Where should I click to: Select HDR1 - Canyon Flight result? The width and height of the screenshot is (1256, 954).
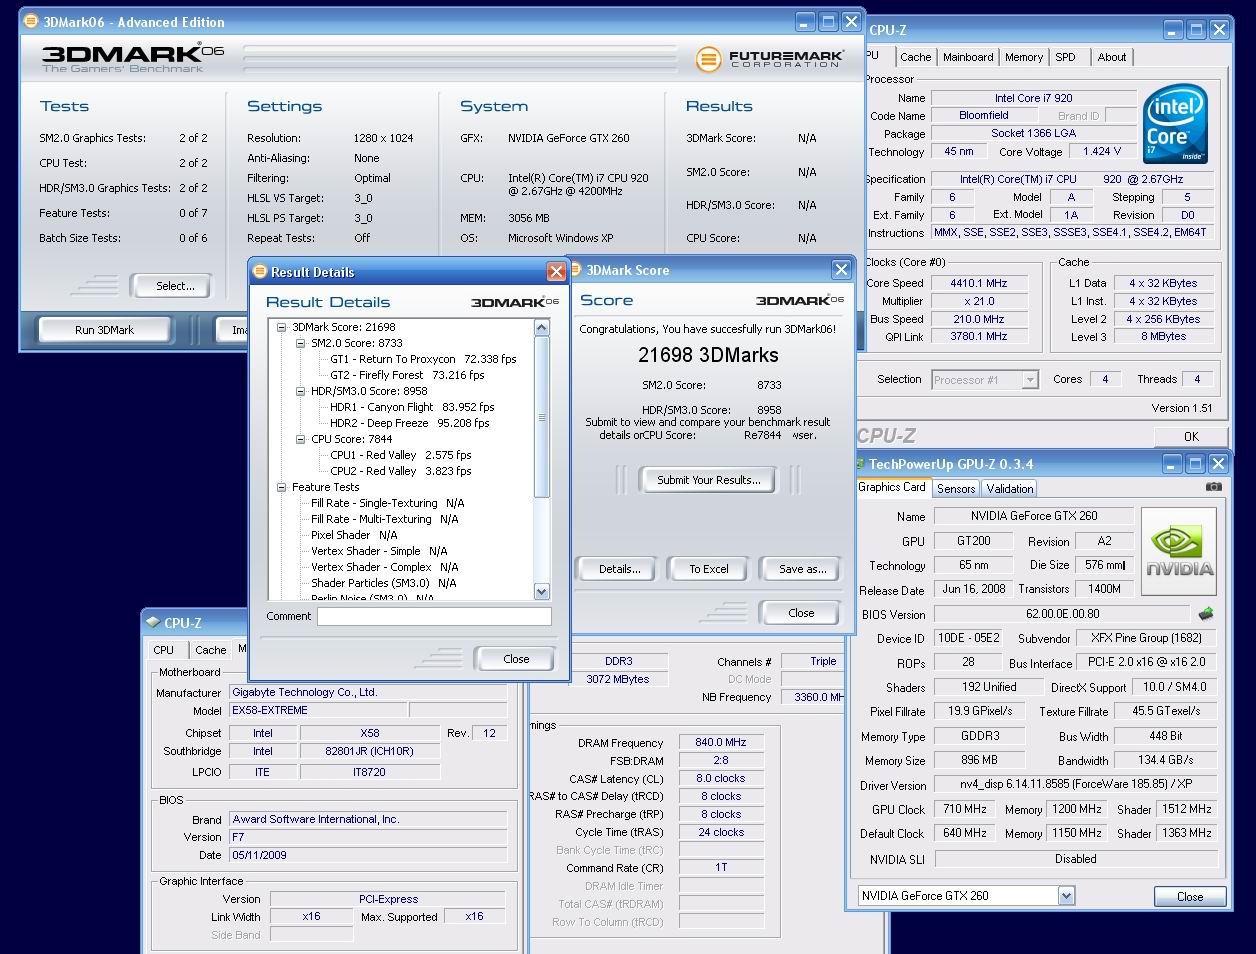coord(412,407)
